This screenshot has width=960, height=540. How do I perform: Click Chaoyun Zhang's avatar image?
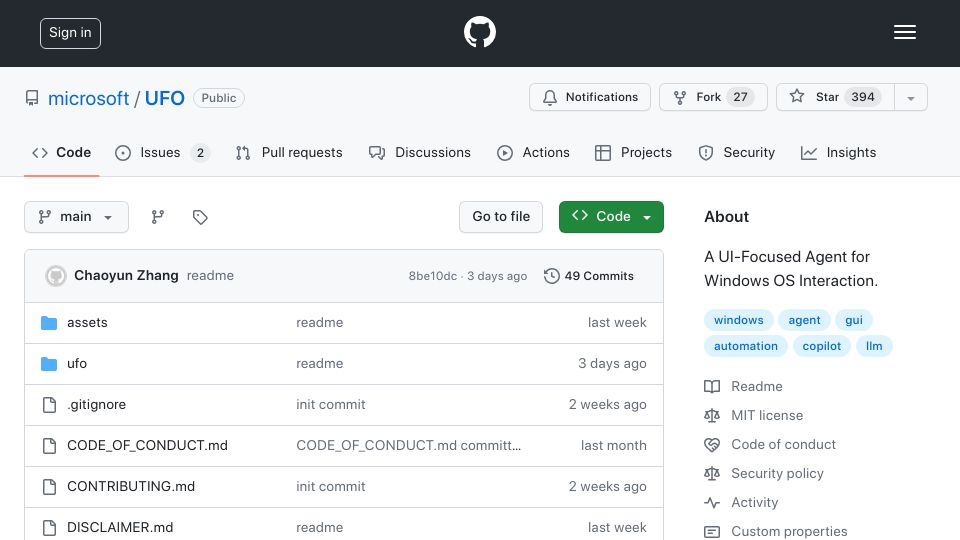tap(56, 276)
